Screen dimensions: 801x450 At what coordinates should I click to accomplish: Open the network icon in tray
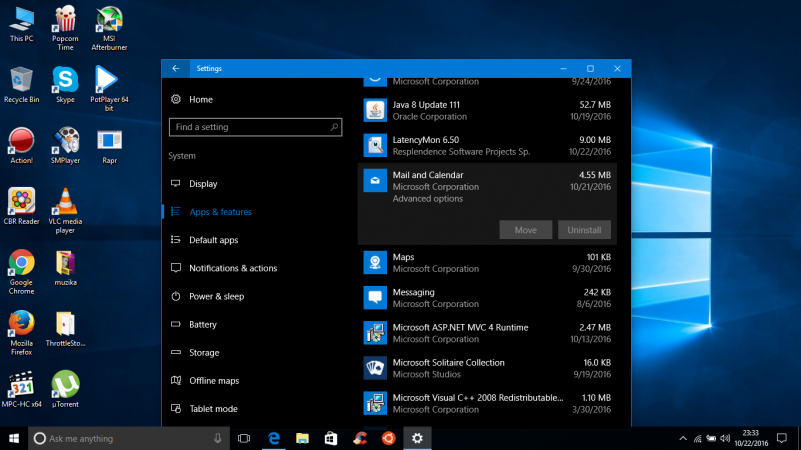pos(697,438)
